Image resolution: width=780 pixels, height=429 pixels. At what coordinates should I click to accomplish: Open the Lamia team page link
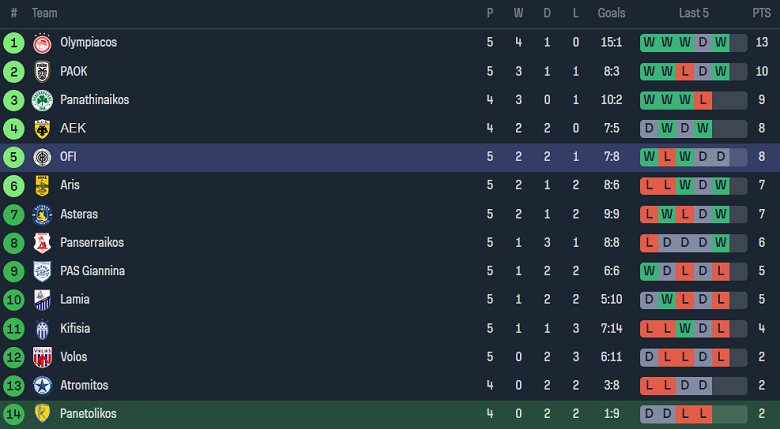pyautogui.click(x=75, y=299)
